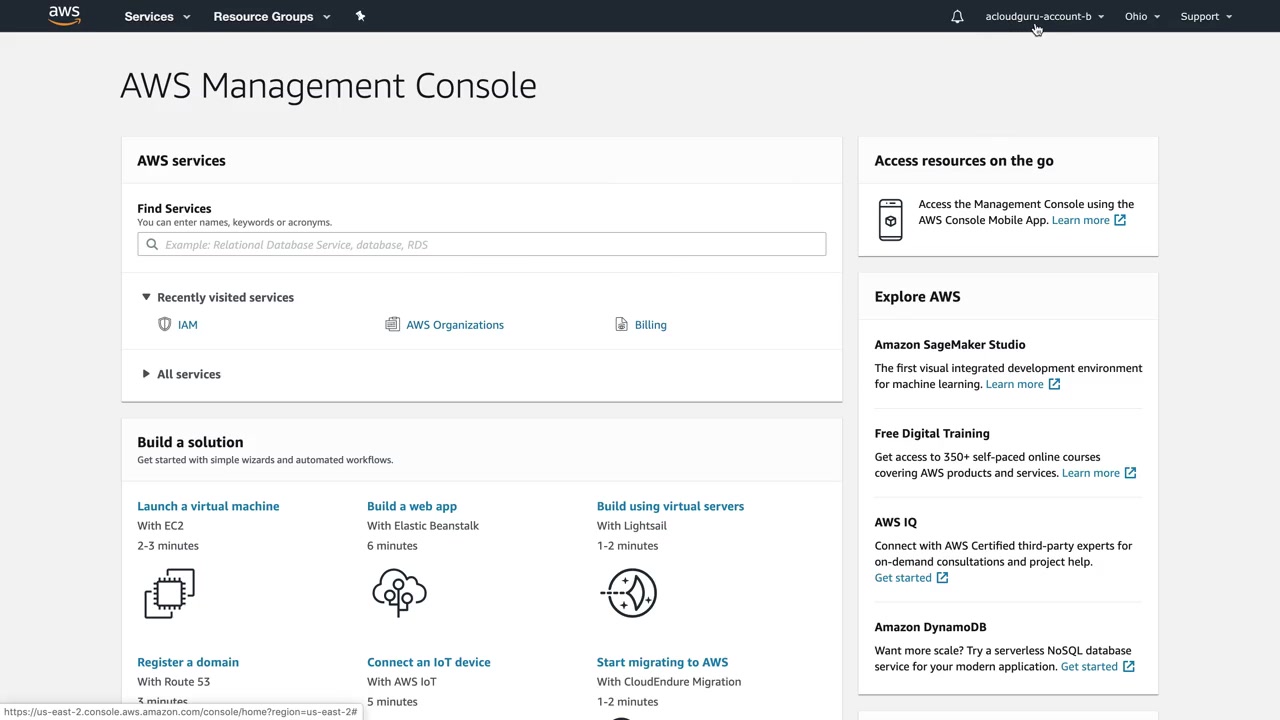Image resolution: width=1280 pixels, height=720 pixels.
Task: Click the pin shortcuts icon in navbar
Action: tap(360, 16)
